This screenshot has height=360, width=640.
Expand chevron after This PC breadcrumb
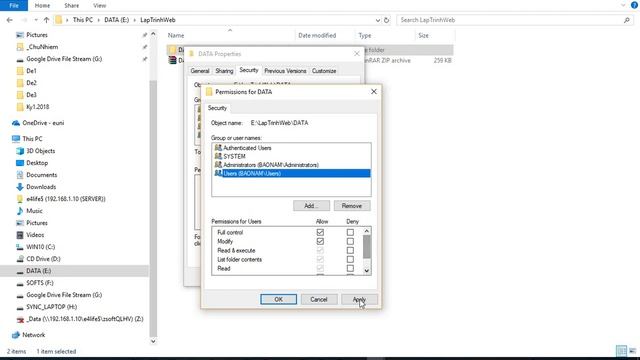pyautogui.click(x=98, y=20)
